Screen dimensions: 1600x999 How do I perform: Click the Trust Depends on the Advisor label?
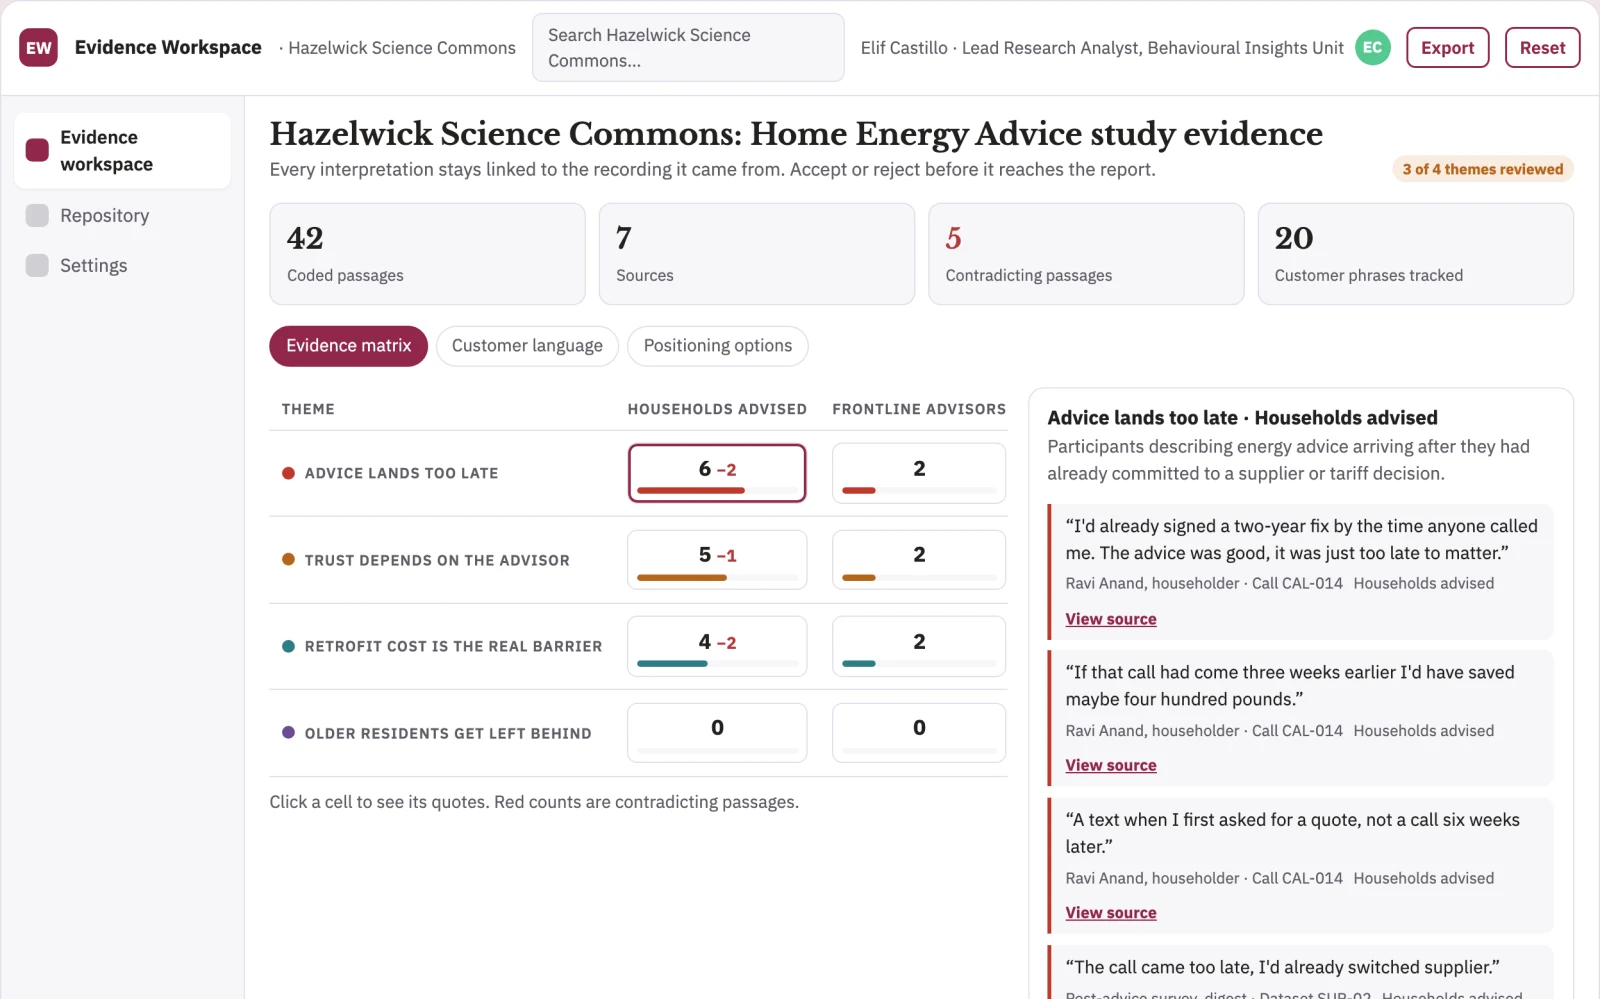click(x=437, y=560)
